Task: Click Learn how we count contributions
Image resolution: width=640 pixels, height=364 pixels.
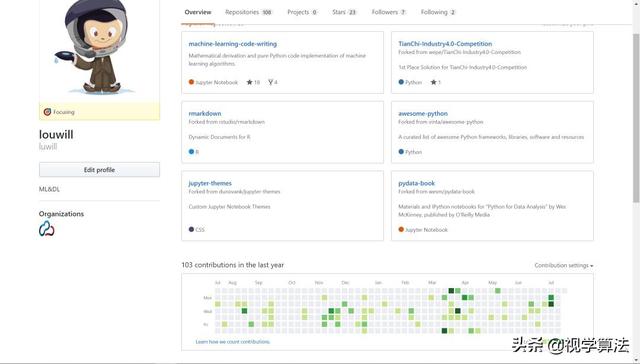Action: (233, 342)
